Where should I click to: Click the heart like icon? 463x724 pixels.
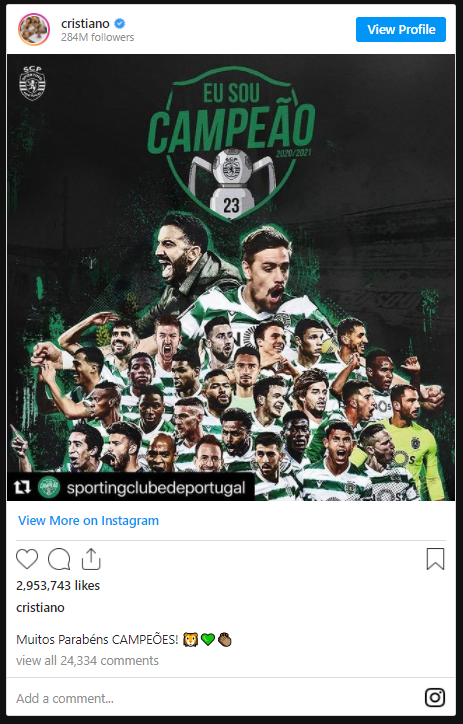27,559
